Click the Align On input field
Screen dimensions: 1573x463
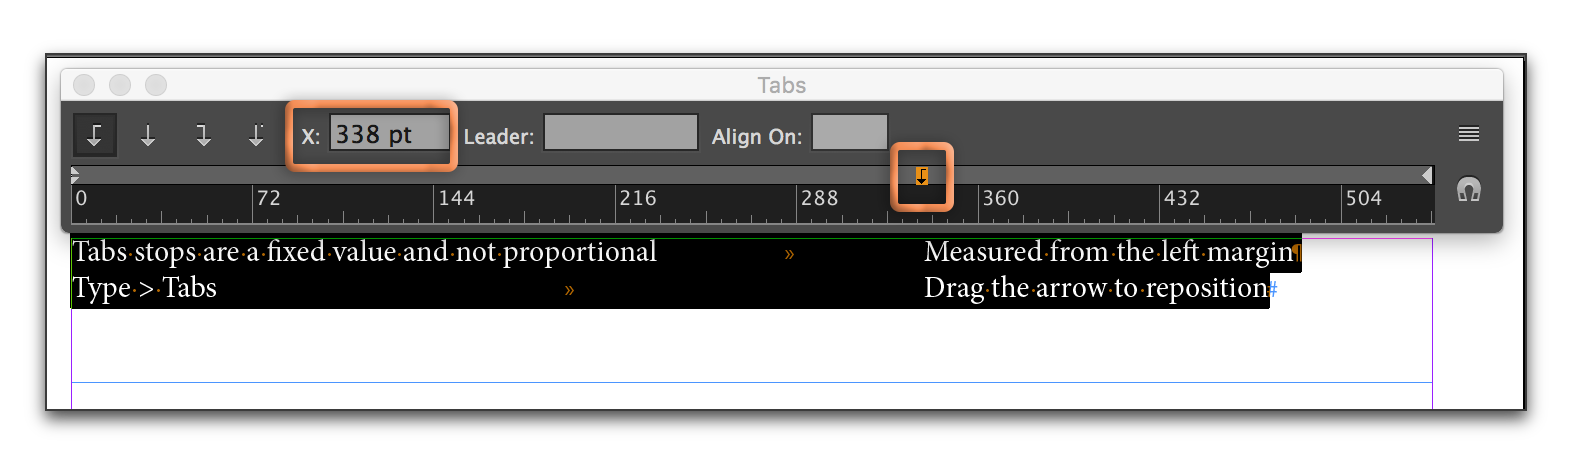coord(849,133)
